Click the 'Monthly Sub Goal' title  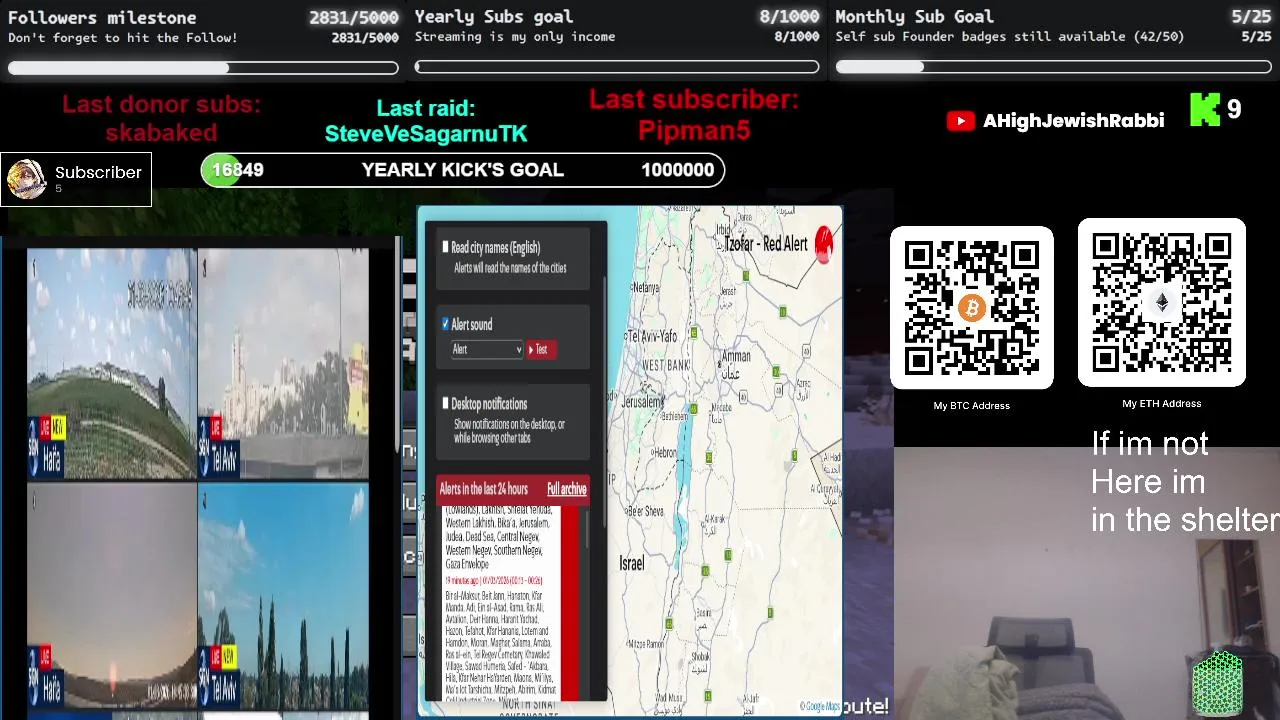click(915, 17)
